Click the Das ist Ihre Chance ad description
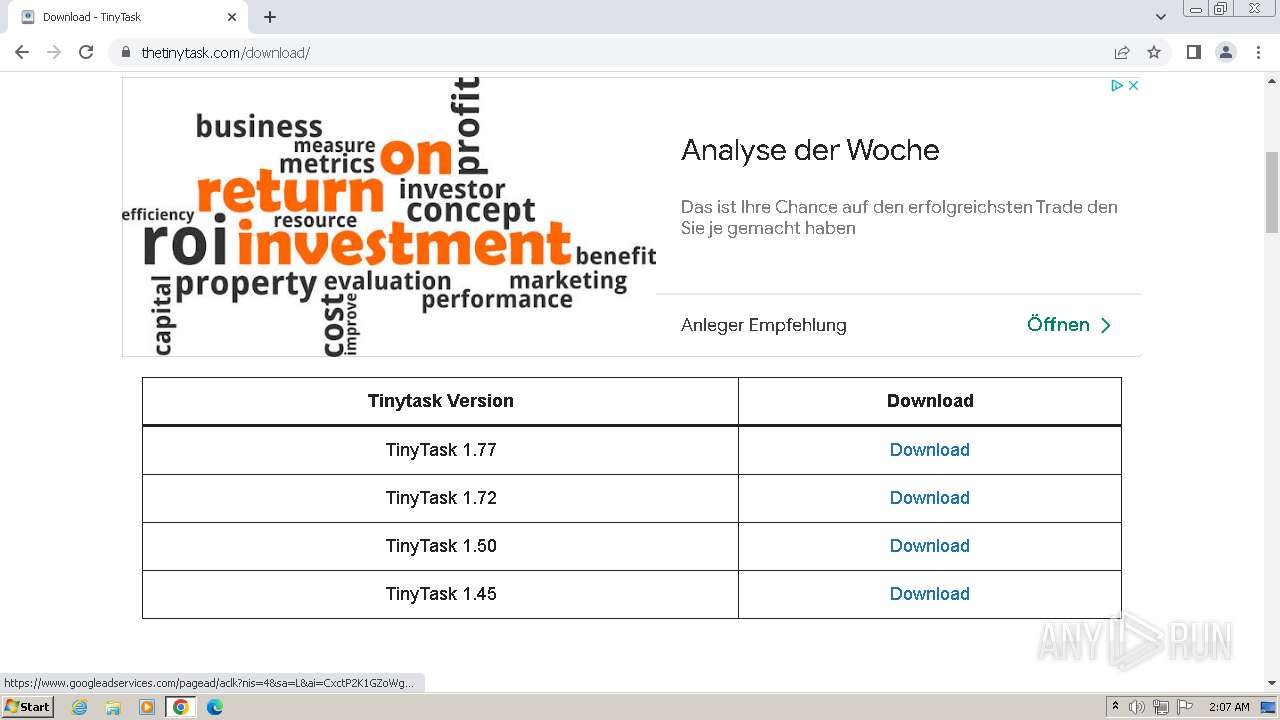This screenshot has height=720, width=1280. pos(899,217)
